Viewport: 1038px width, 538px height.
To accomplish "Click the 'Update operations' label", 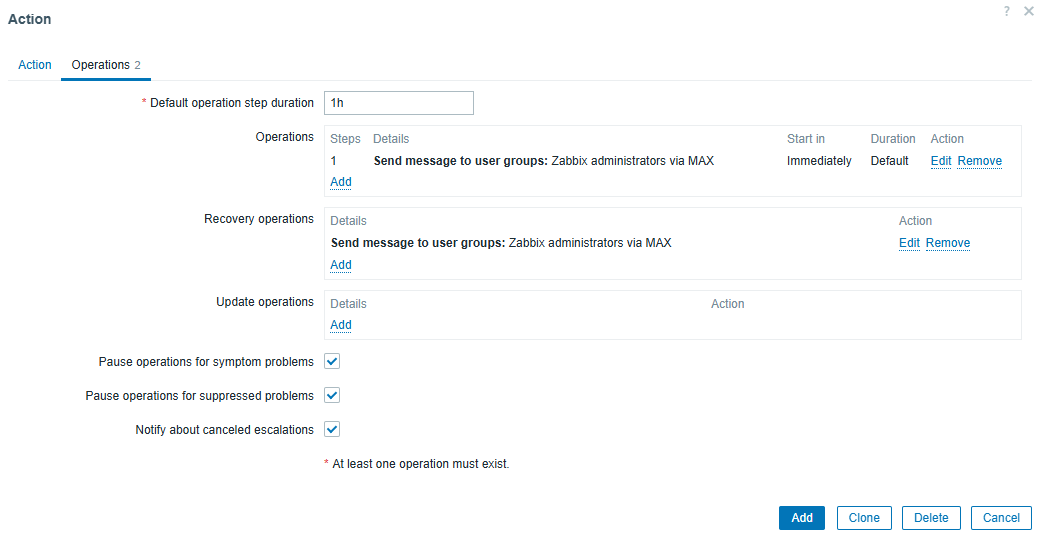I will coord(265,302).
